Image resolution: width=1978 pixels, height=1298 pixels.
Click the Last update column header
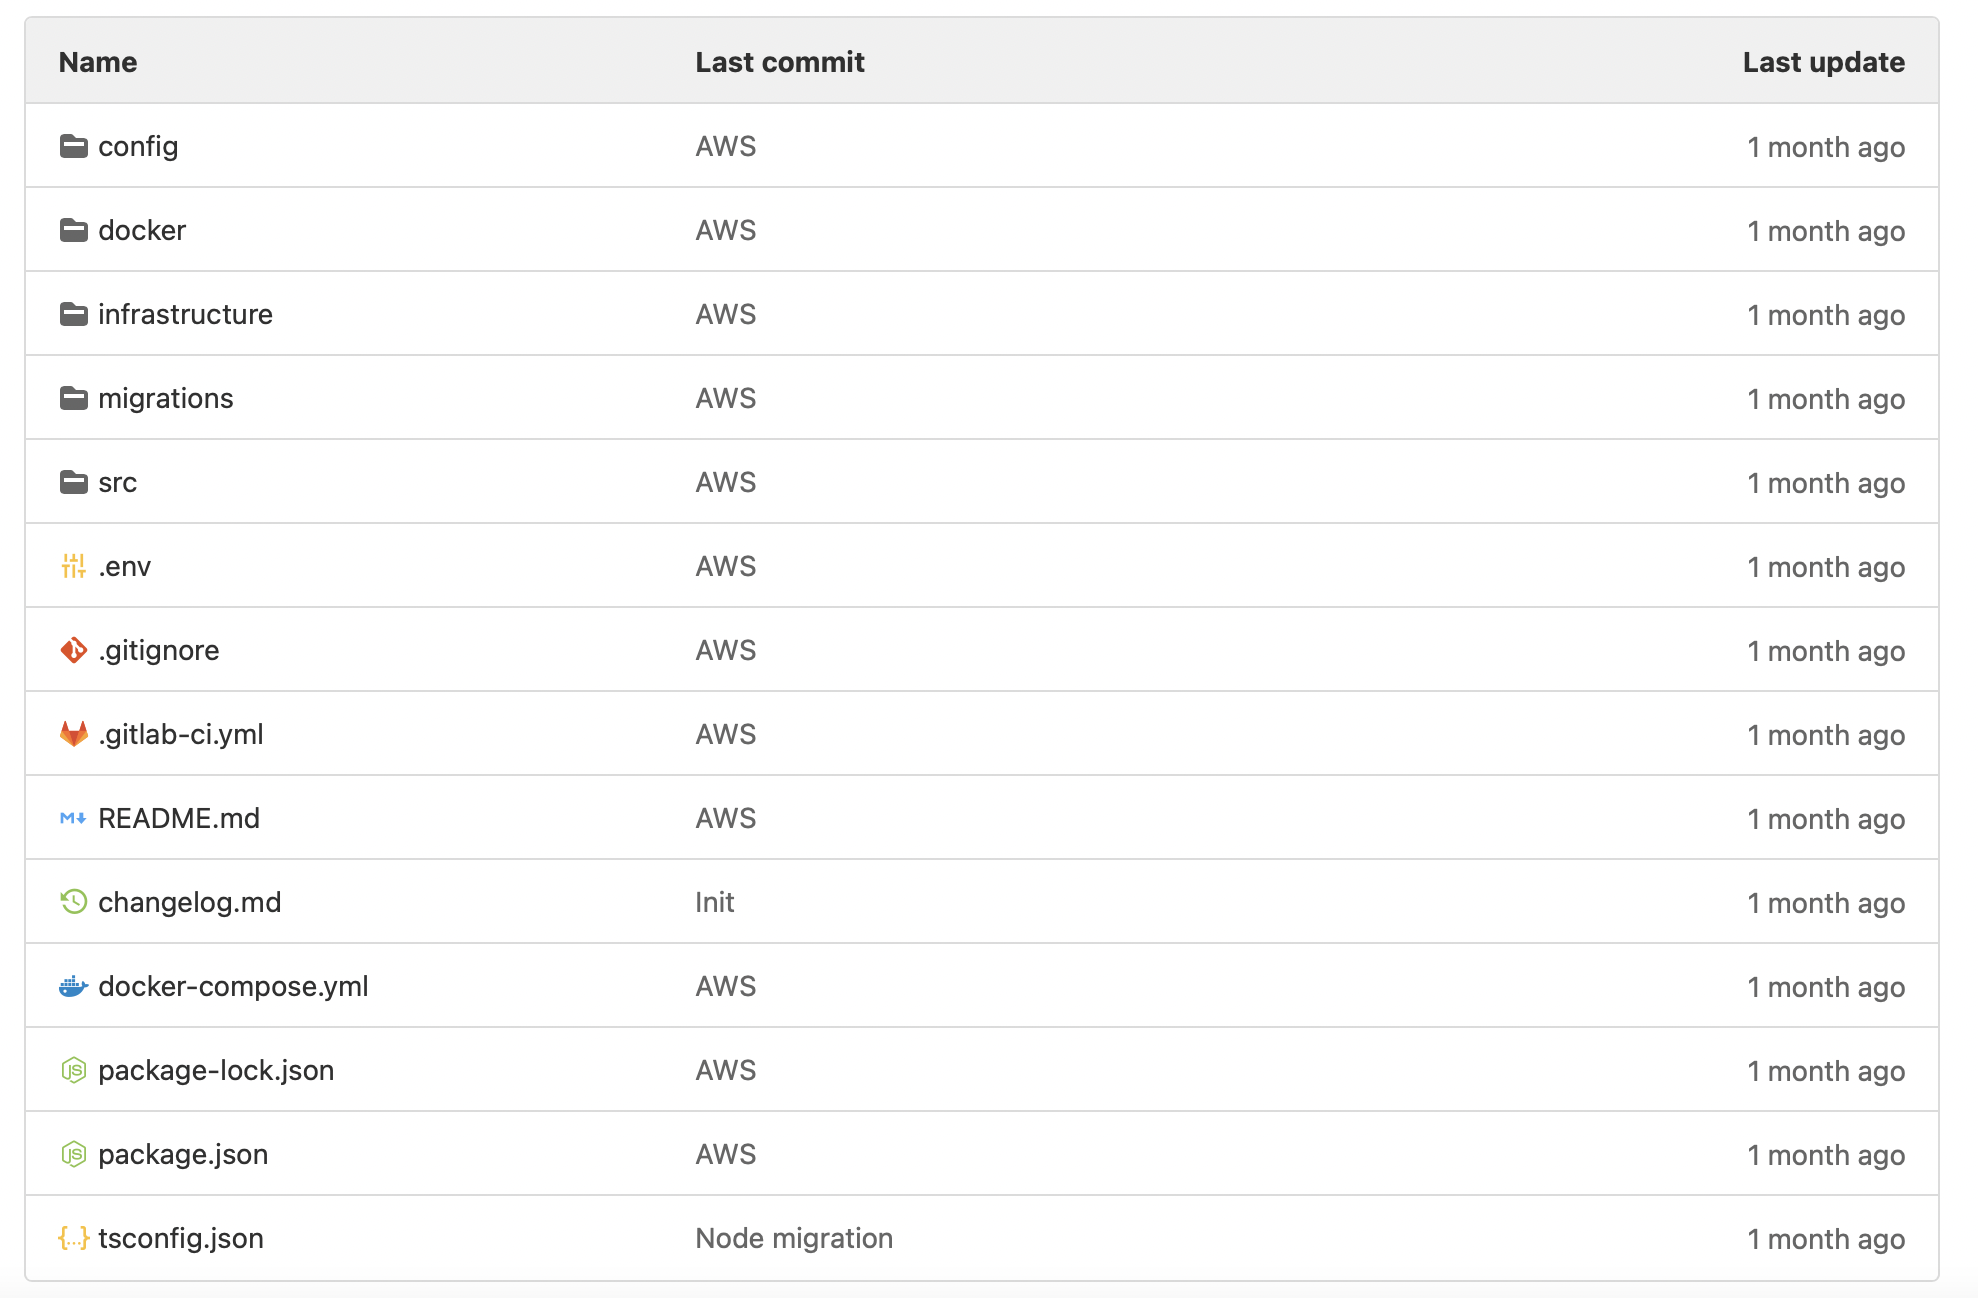click(1823, 62)
